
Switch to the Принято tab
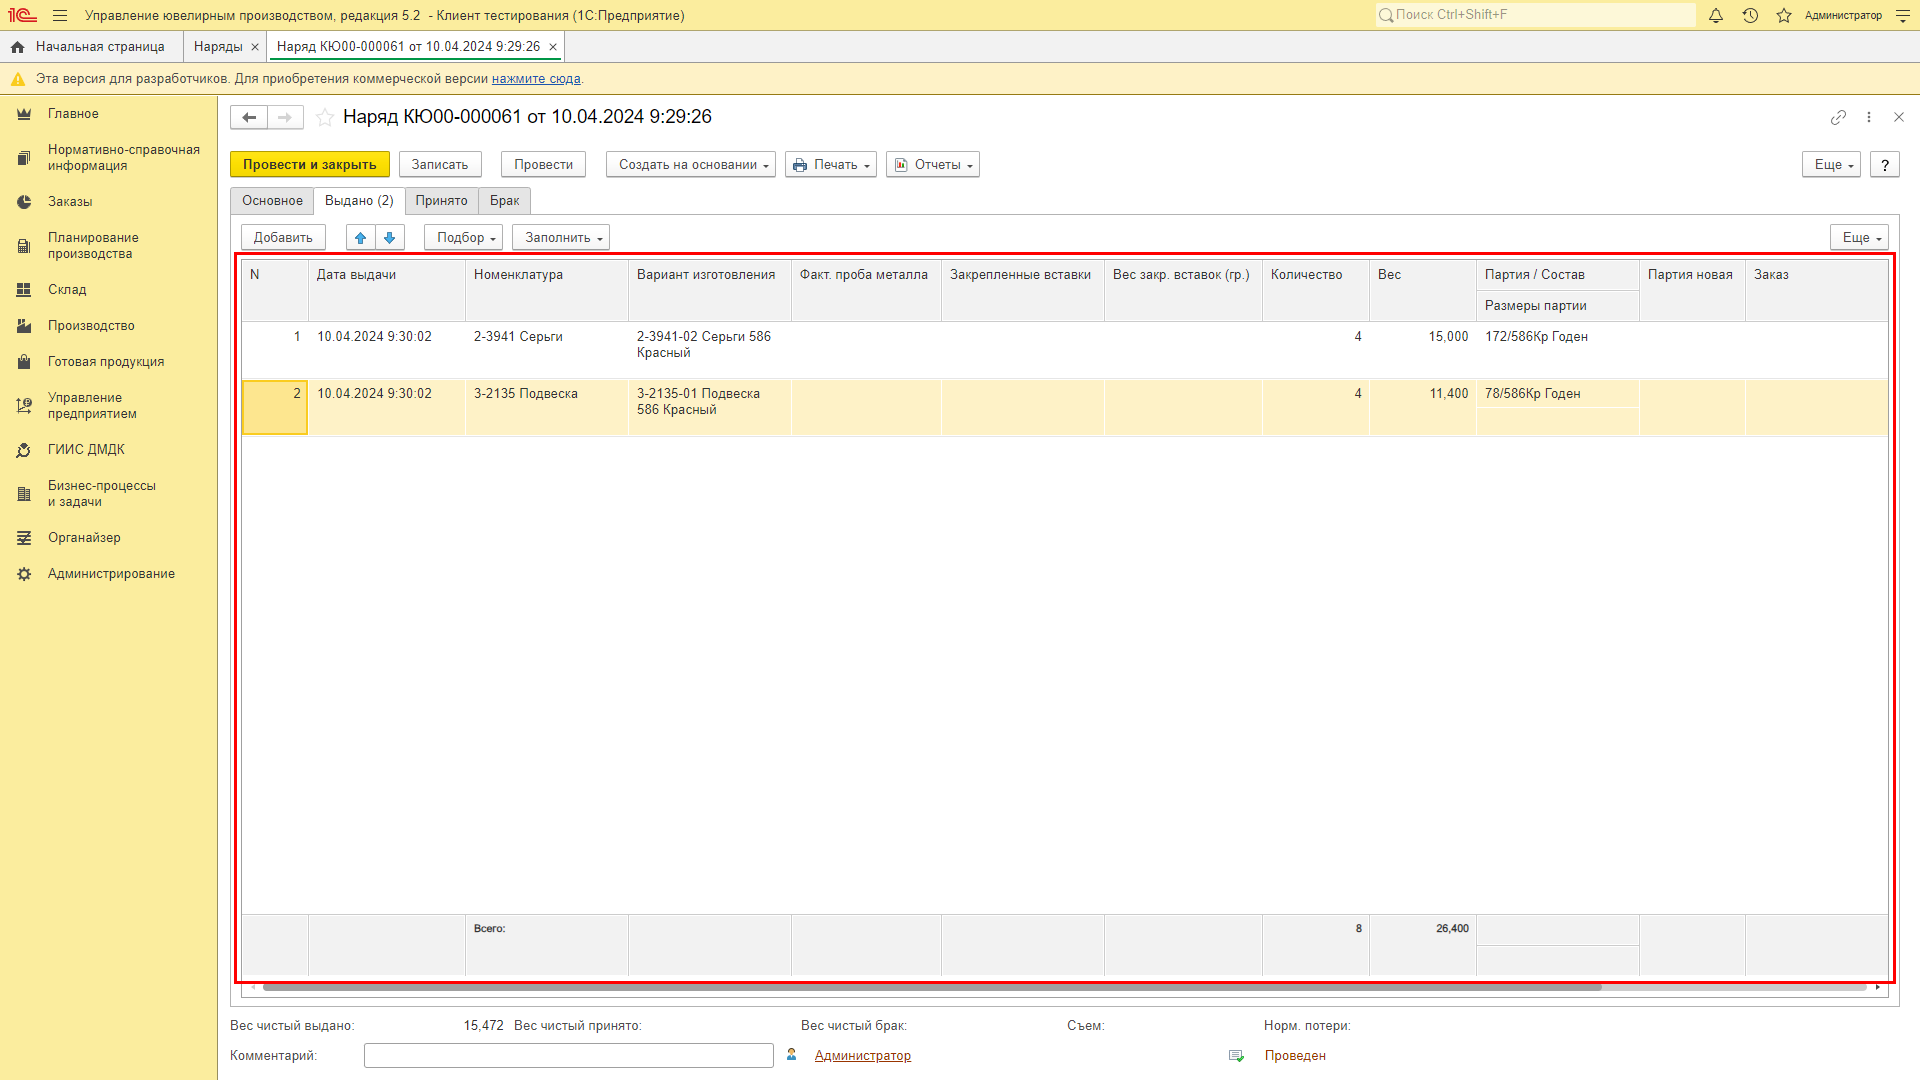[x=442, y=201]
